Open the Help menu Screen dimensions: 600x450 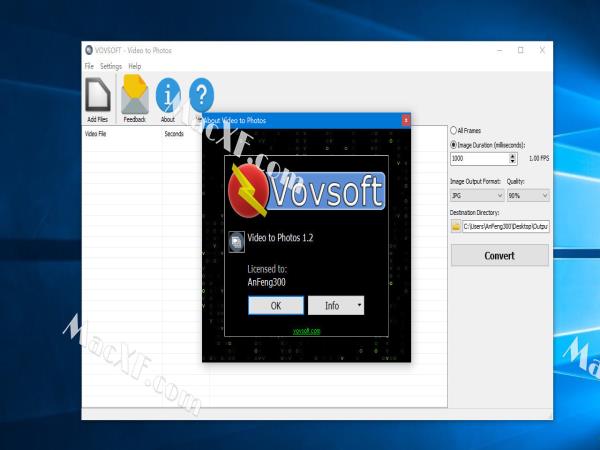(x=134, y=66)
